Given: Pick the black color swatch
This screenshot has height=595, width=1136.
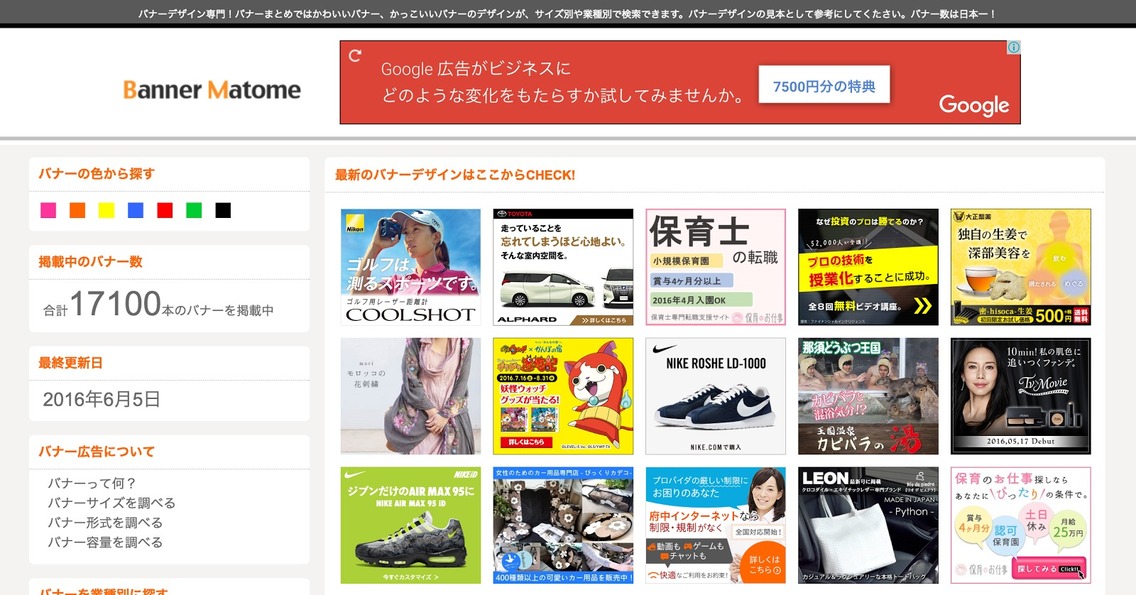Looking at the screenshot, I should [x=223, y=210].
